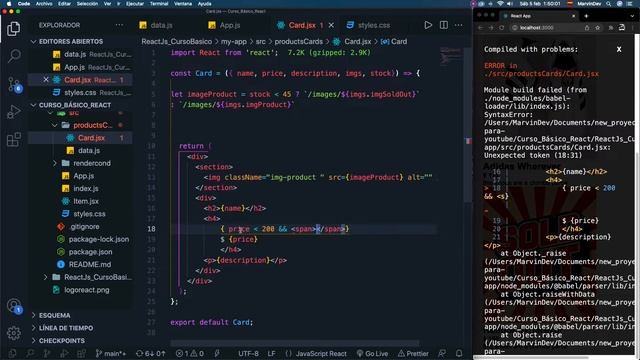Click the main branch status item
The image size is (640, 360).
point(111,353)
